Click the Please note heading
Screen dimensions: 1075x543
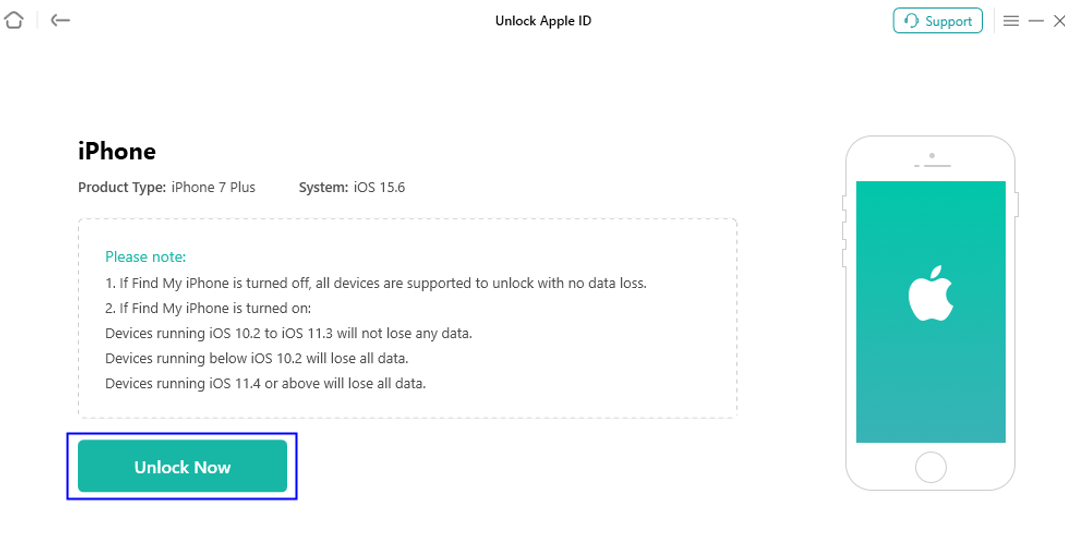click(145, 257)
